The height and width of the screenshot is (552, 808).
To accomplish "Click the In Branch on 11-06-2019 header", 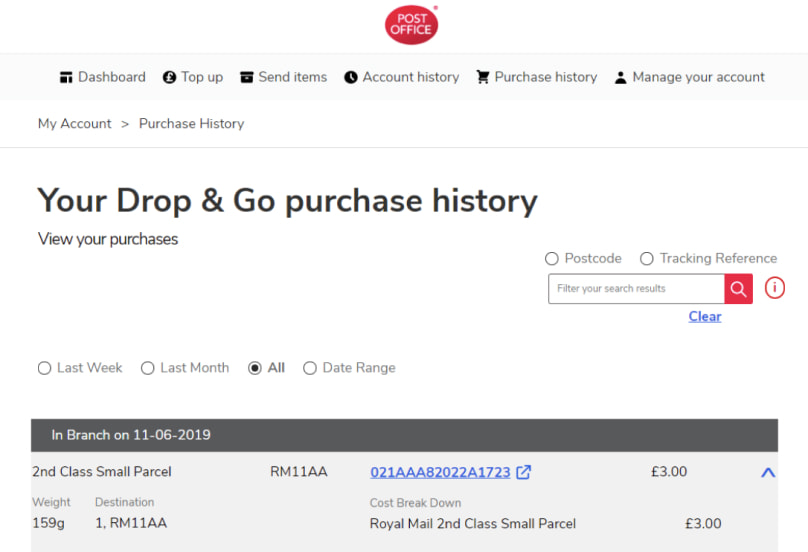I will pos(405,435).
